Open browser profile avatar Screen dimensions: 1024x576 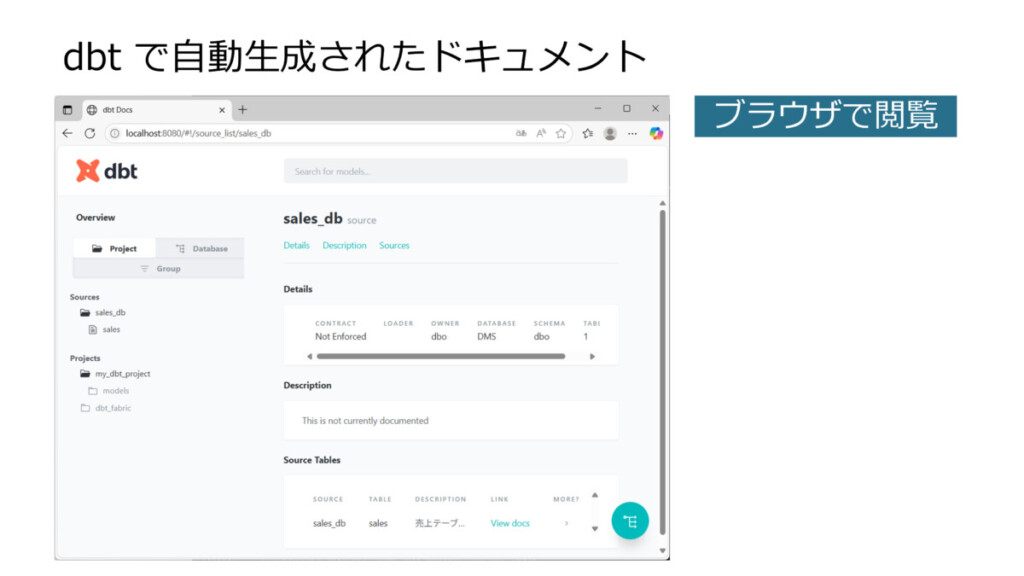coord(610,133)
